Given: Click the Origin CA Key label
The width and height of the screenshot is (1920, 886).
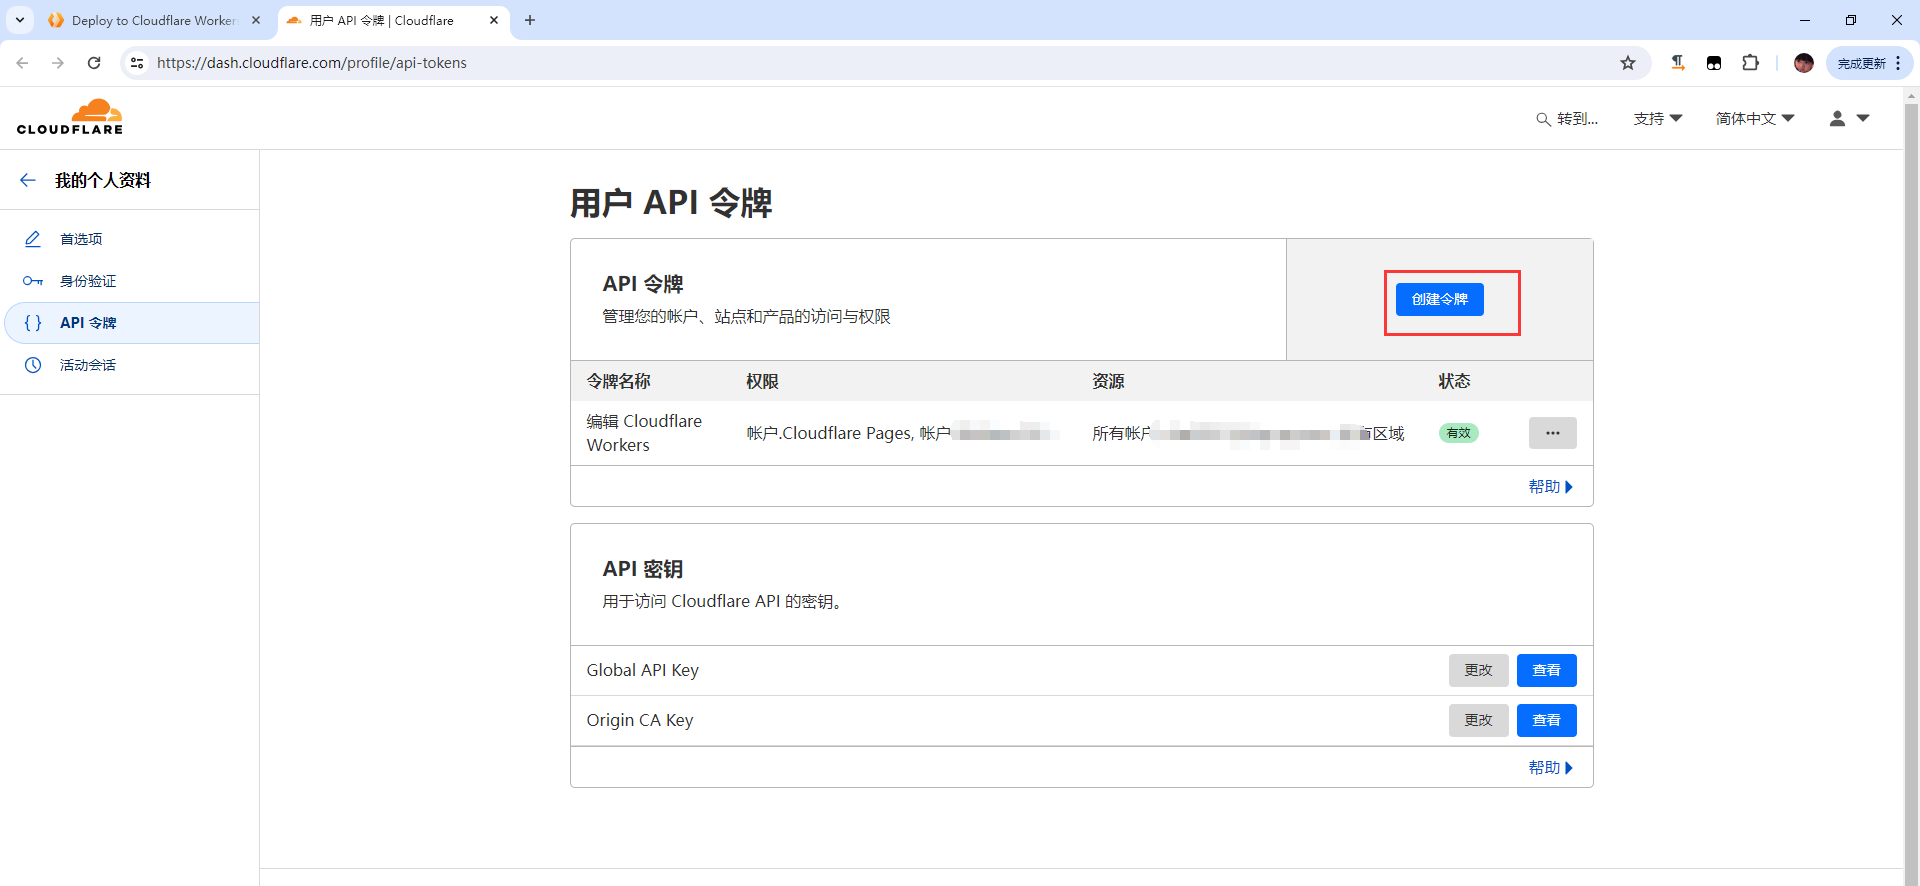Looking at the screenshot, I should point(639,721).
